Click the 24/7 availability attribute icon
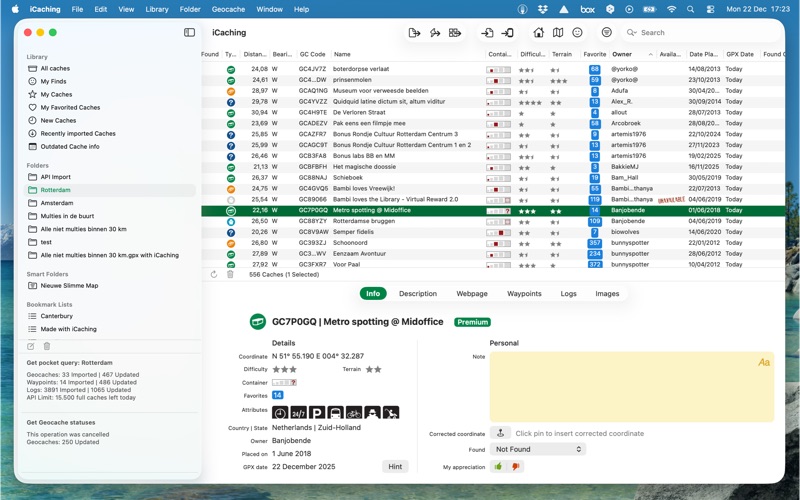This screenshot has height=500, width=800. pyautogui.click(x=298, y=412)
